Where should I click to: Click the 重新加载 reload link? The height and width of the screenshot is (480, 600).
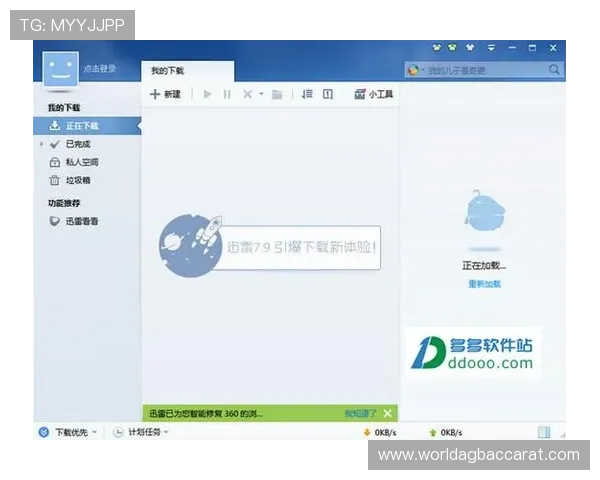484,284
